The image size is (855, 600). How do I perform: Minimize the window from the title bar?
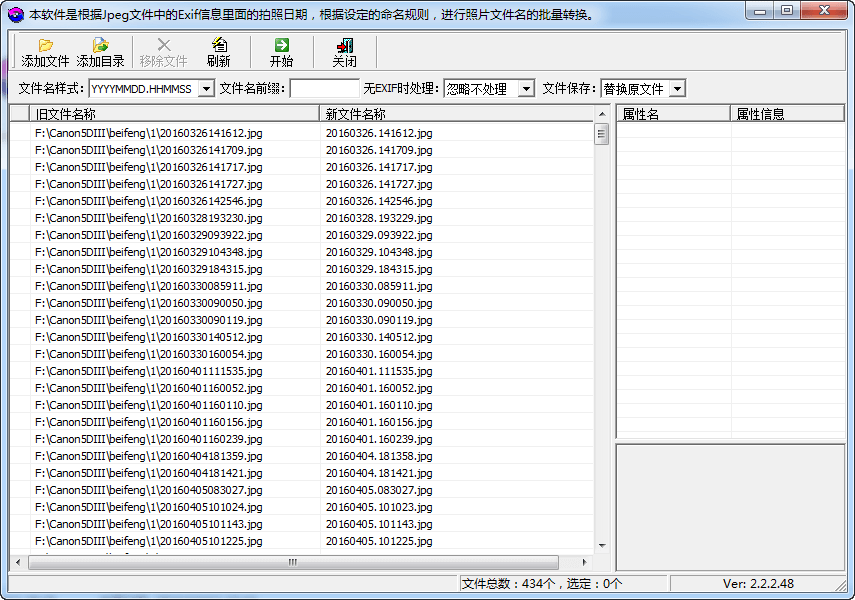(x=760, y=11)
